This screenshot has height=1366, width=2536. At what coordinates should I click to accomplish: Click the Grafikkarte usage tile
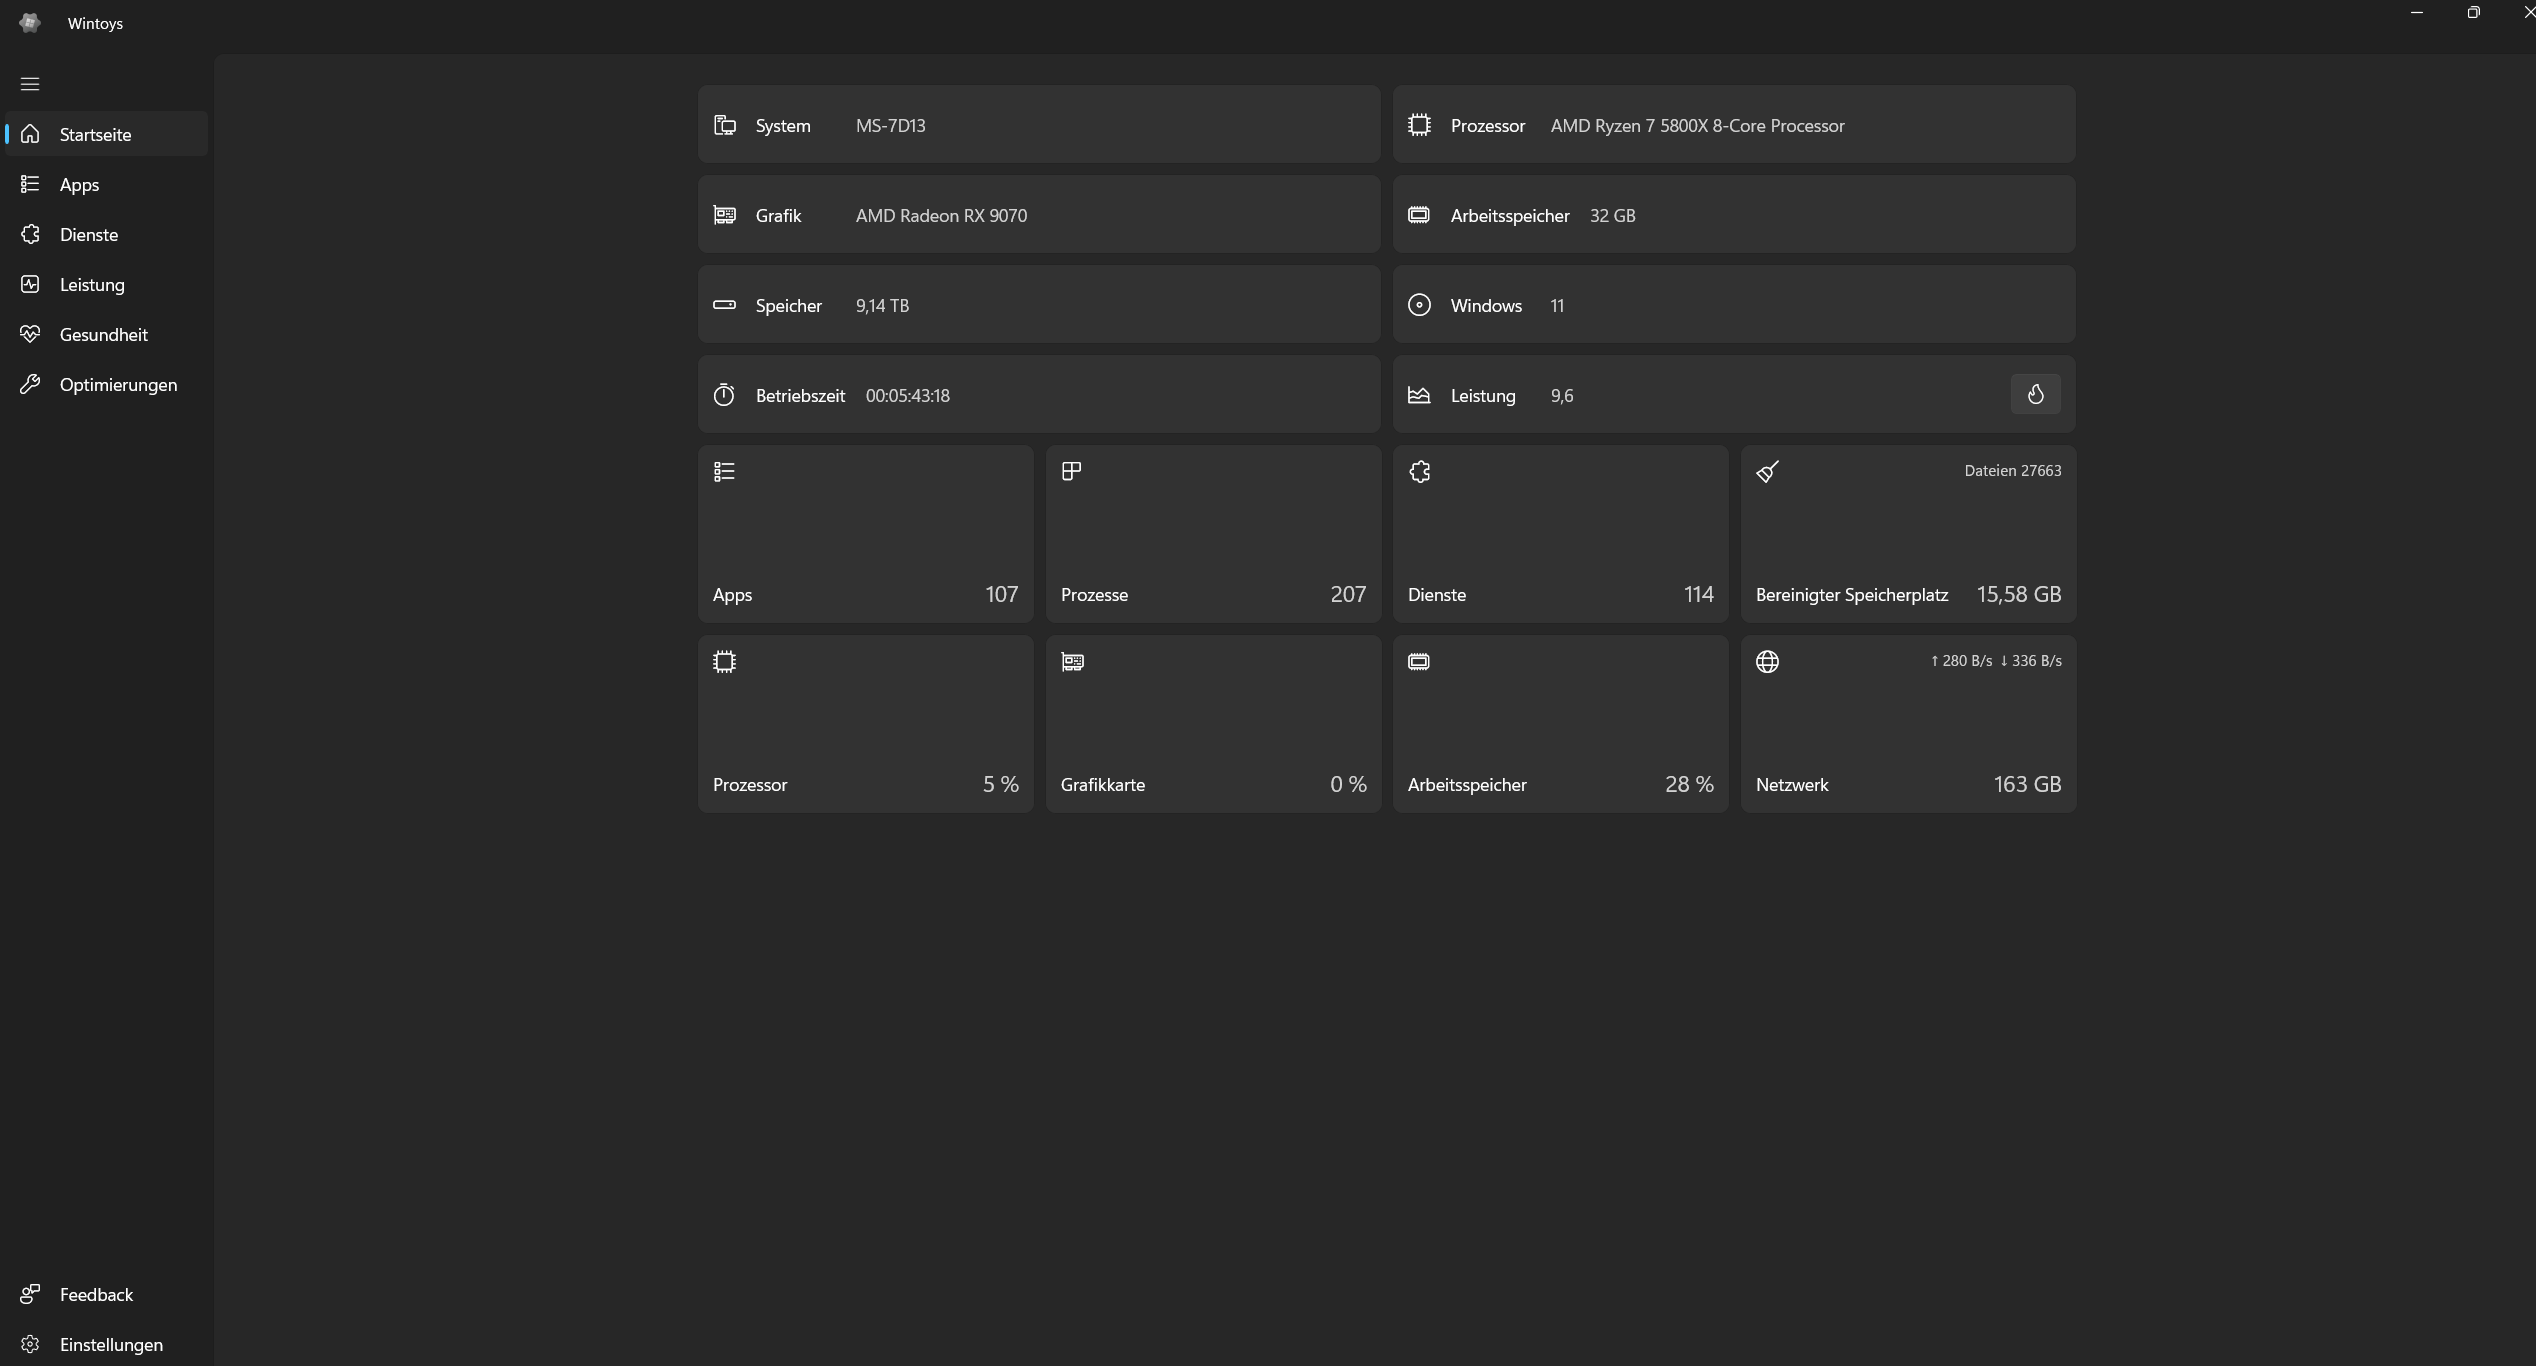(1212, 725)
